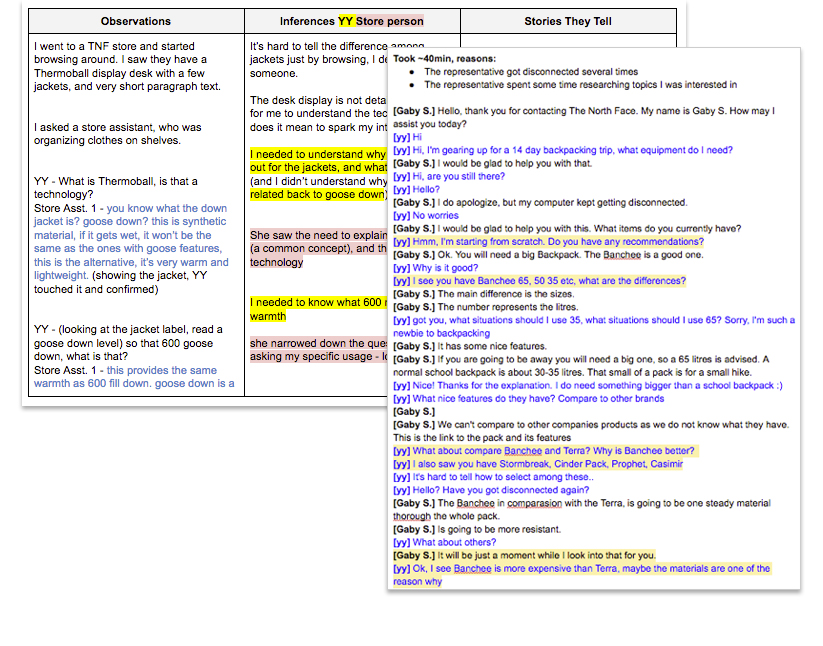Click '[yy] Why is it good?' line

[x=436, y=268]
